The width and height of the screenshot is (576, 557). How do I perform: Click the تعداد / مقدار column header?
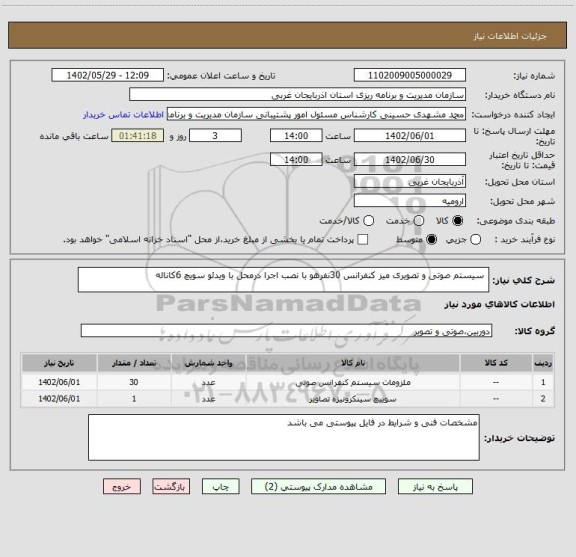point(134,363)
